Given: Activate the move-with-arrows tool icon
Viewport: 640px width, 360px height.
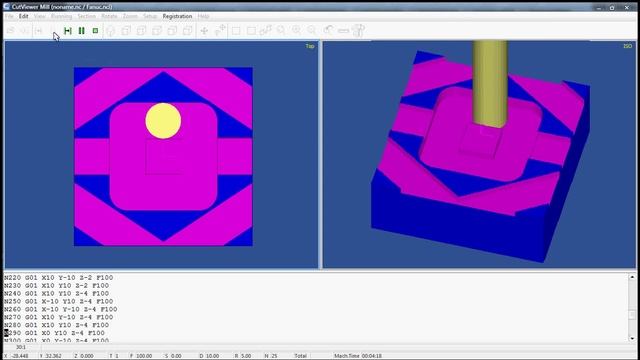Looking at the screenshot, I should (220, 30).
